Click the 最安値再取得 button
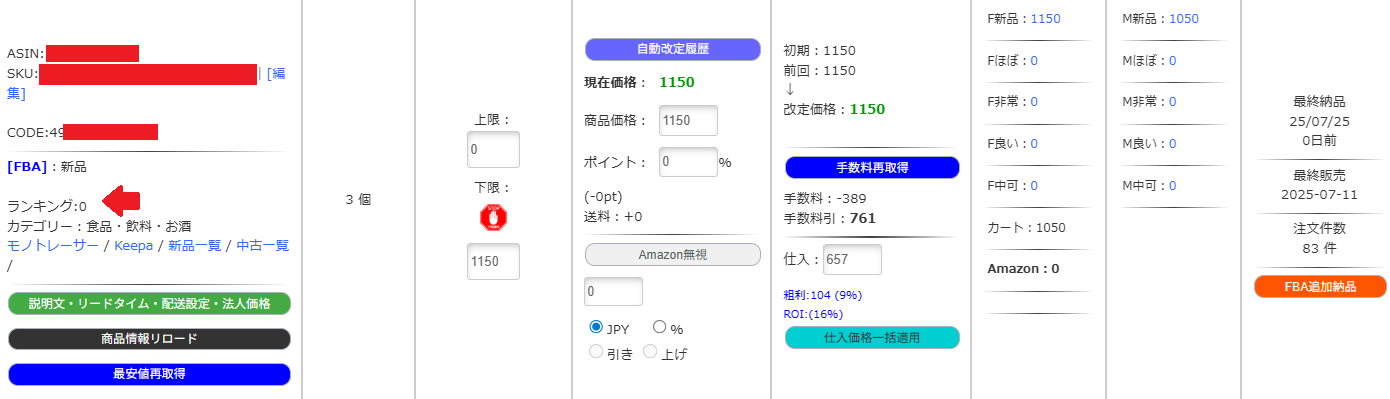This screenshot has height=399, width=1390. [x=149, y=374]
